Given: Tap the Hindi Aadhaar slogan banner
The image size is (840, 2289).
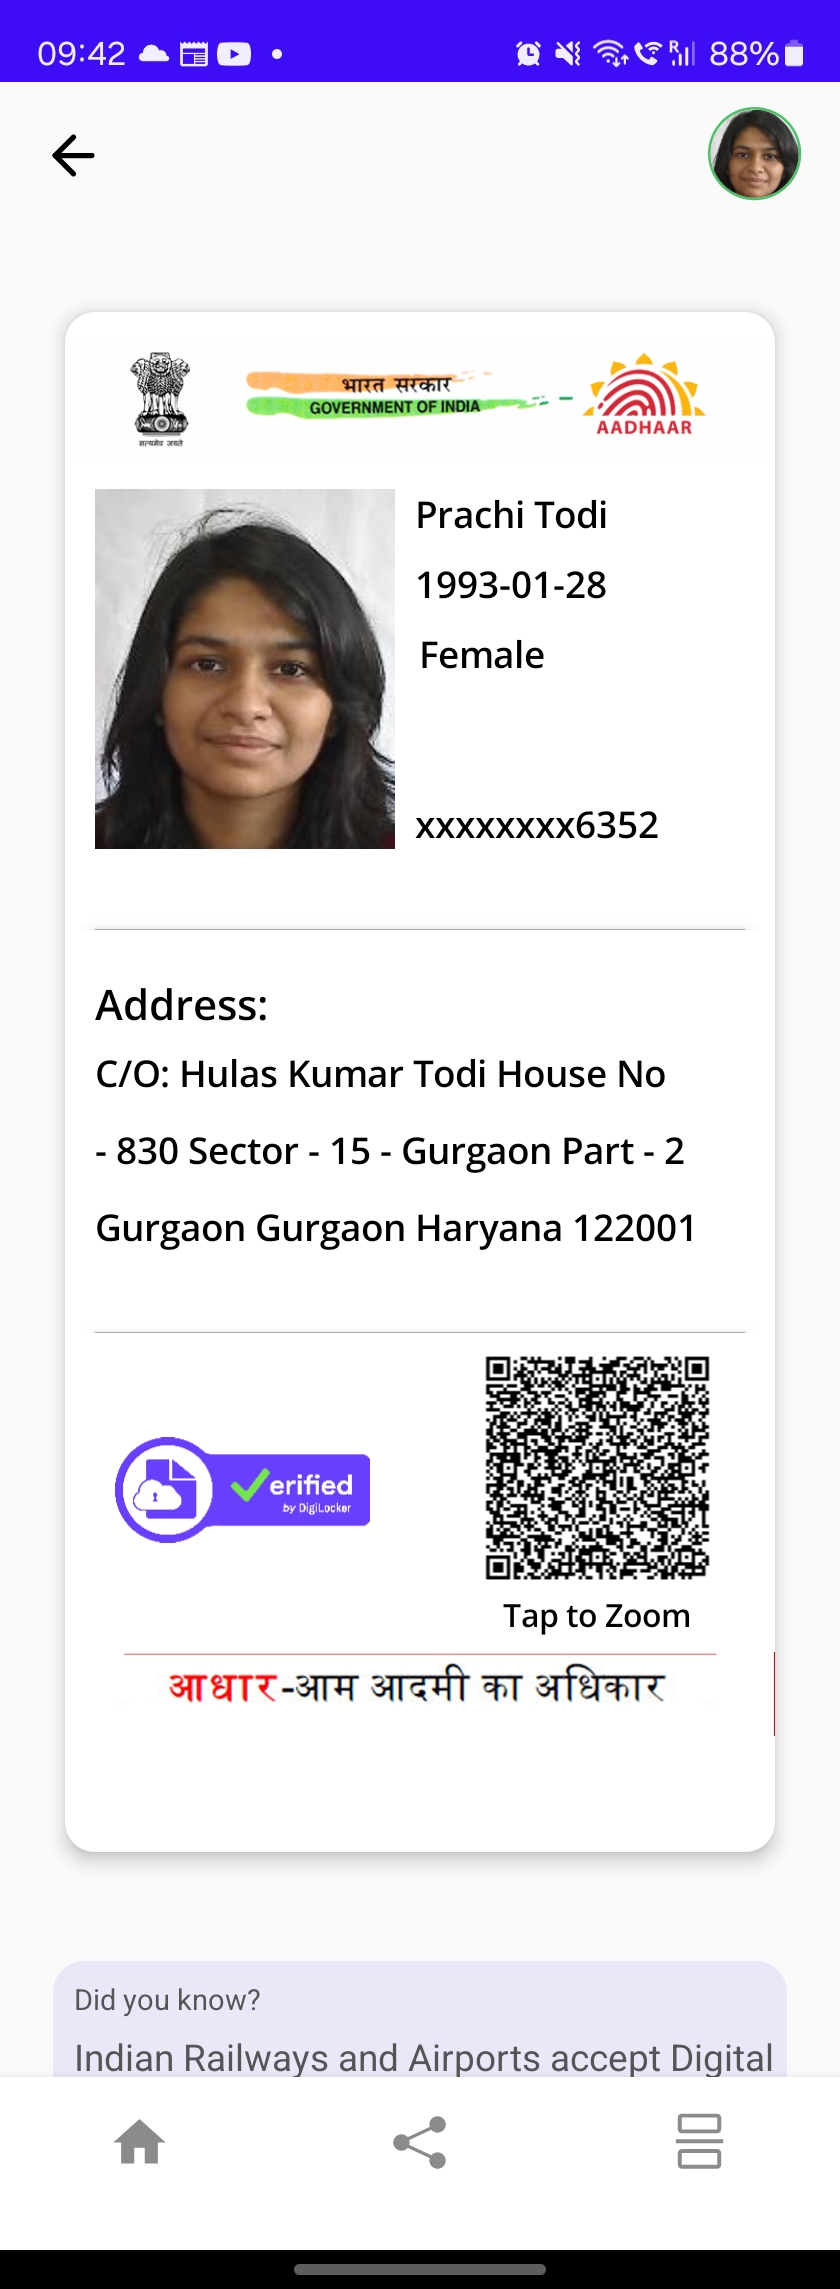Looking at the screenshot, I should click(417, 1686).
